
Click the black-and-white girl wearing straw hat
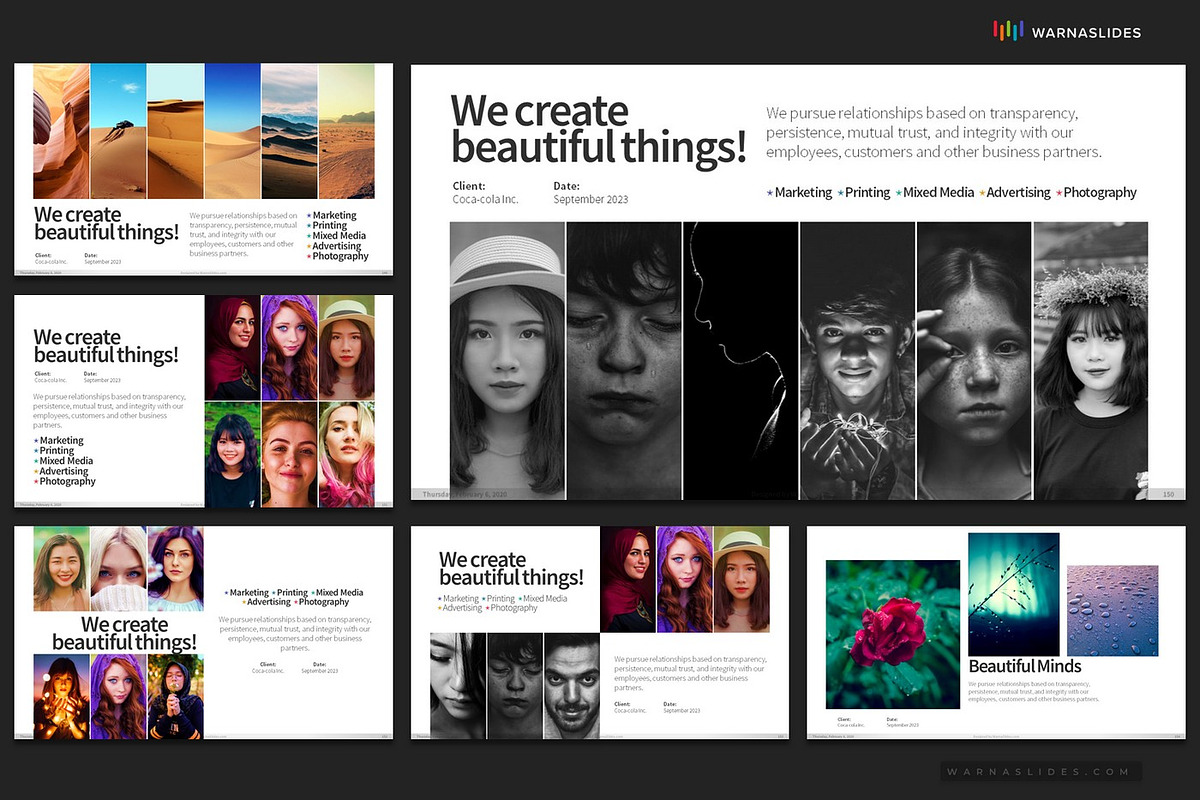(507, 360)
